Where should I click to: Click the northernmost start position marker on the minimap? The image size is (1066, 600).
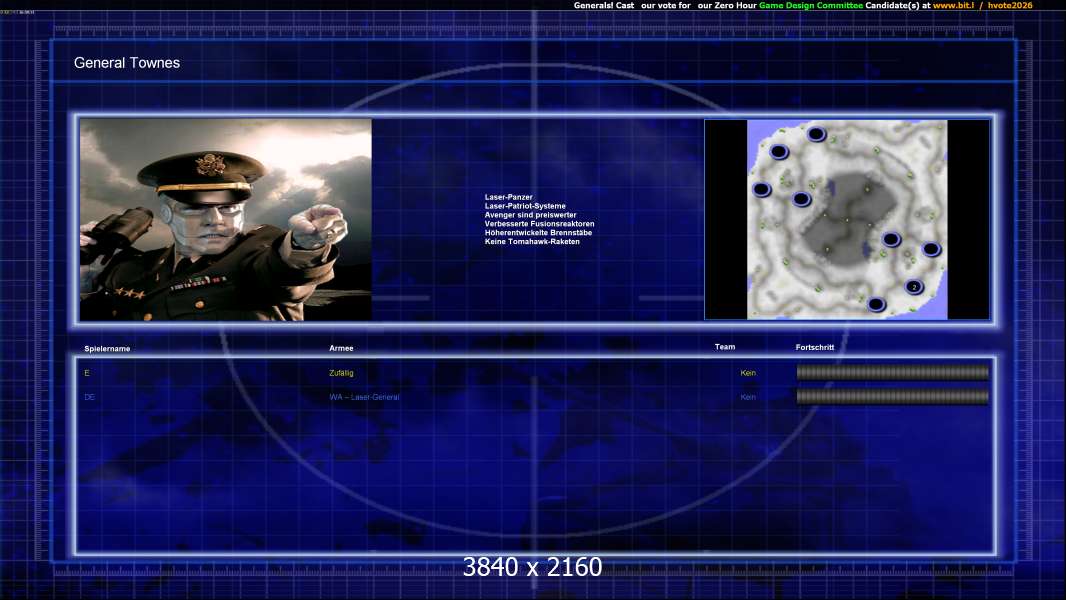816,134
